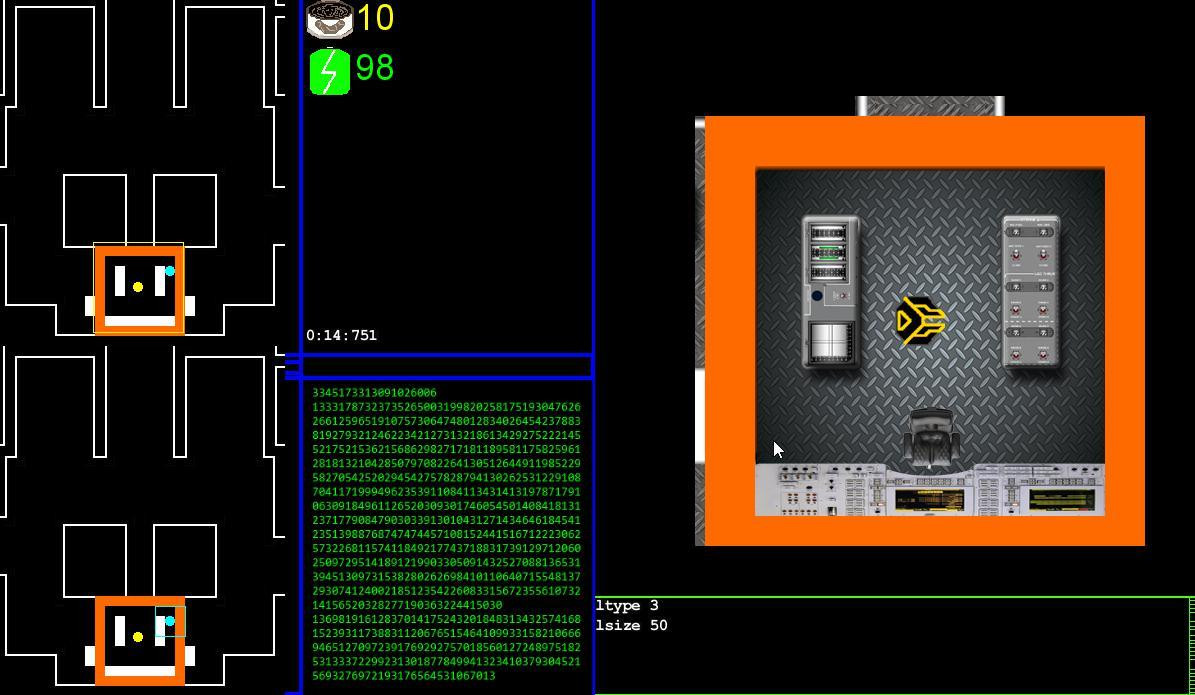Select the yellow robot emblem in the room

(921, 321)
